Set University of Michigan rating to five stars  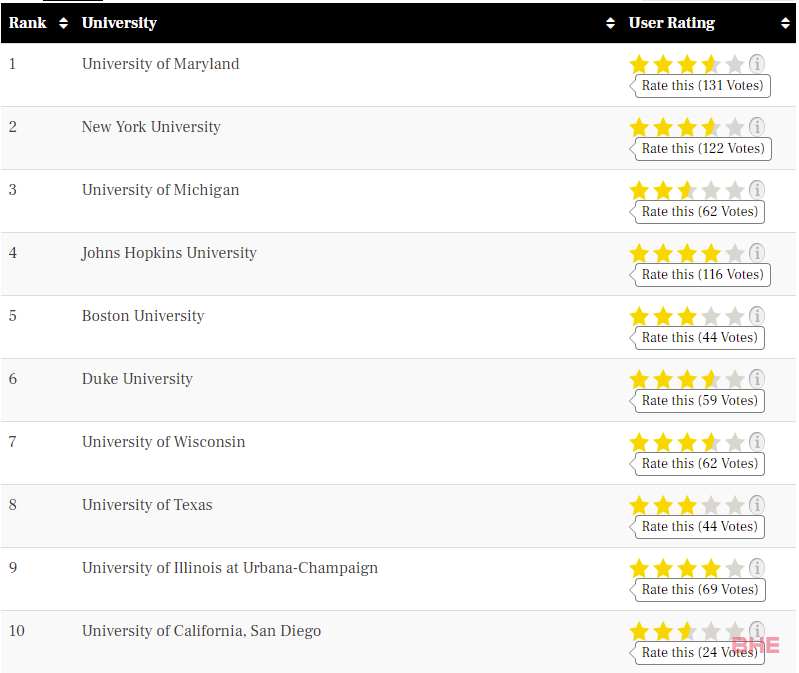point(734,191)
